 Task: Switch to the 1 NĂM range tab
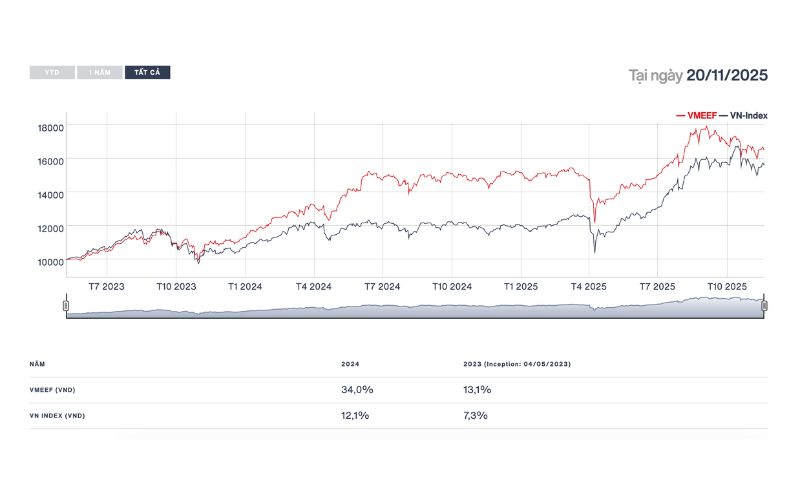(x=99, y=73)
